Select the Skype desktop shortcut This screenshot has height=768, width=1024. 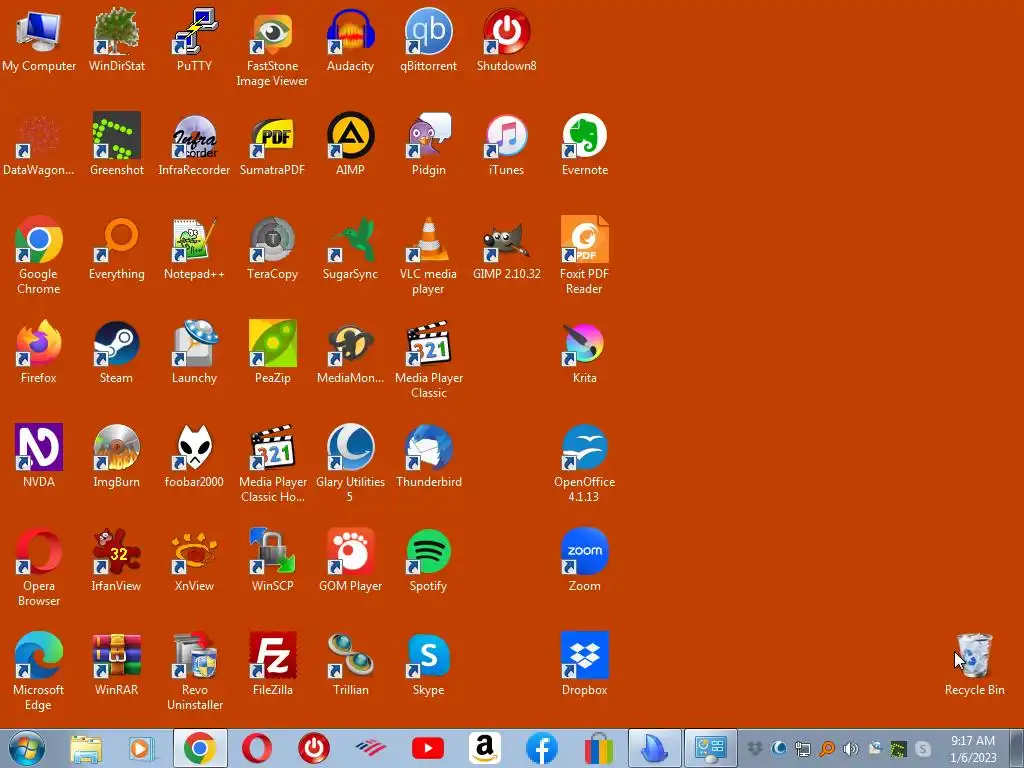pyautogui.click(x=428, y=654)
